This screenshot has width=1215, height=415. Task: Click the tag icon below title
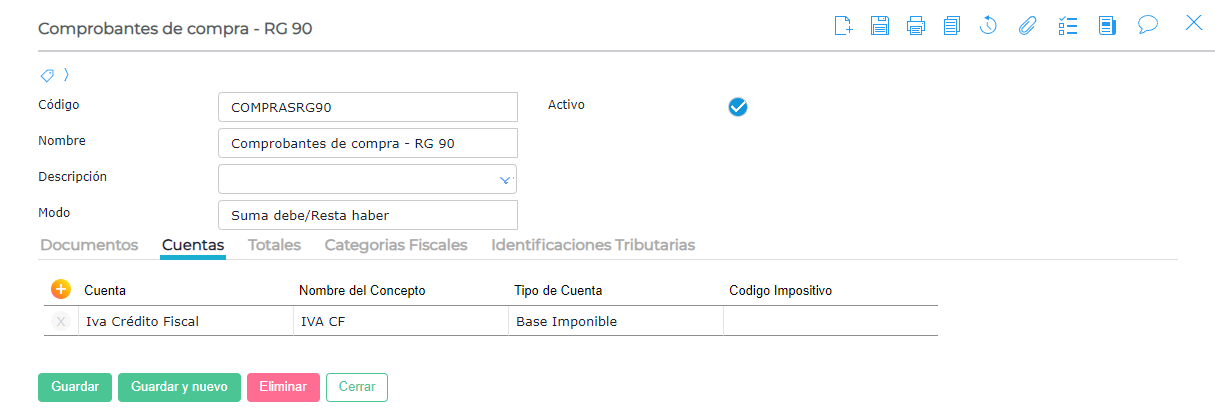[46, 75]
